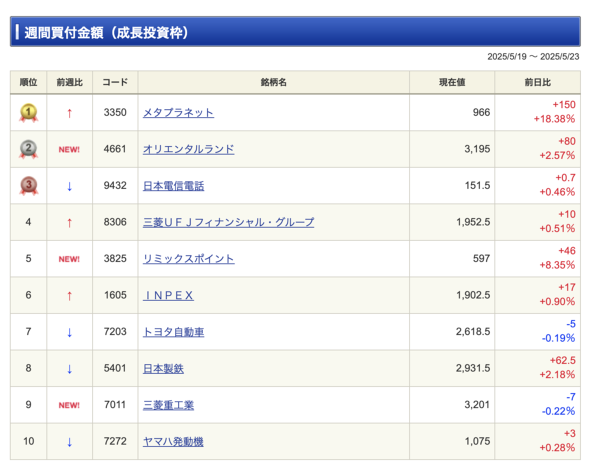Click current price 151.5
Screen dimensions: 590x464
(477, 185)
